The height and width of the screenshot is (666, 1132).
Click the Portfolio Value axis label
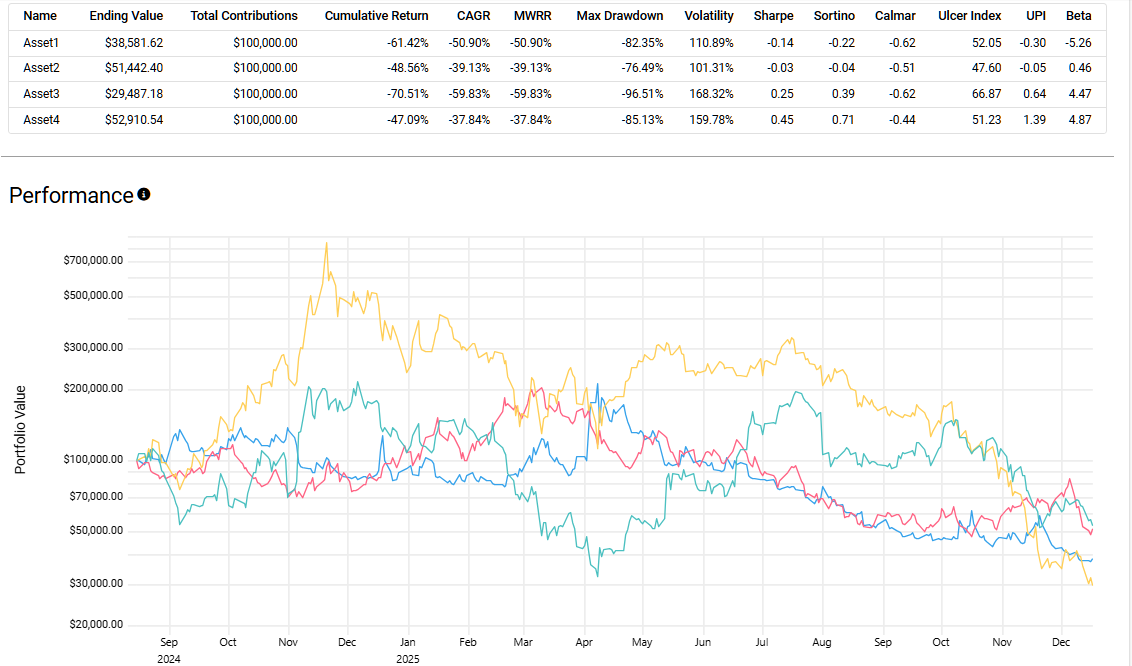coord(20,430)
